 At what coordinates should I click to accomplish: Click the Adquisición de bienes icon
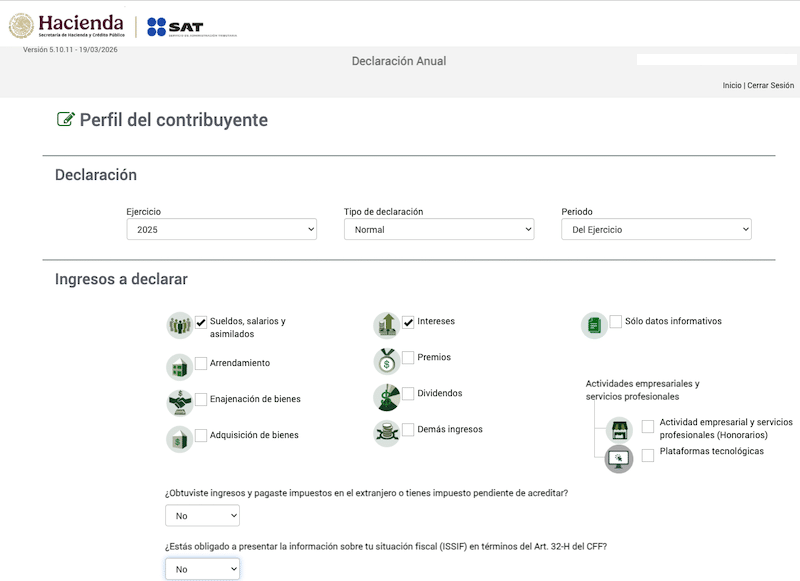tap(179, 438)
